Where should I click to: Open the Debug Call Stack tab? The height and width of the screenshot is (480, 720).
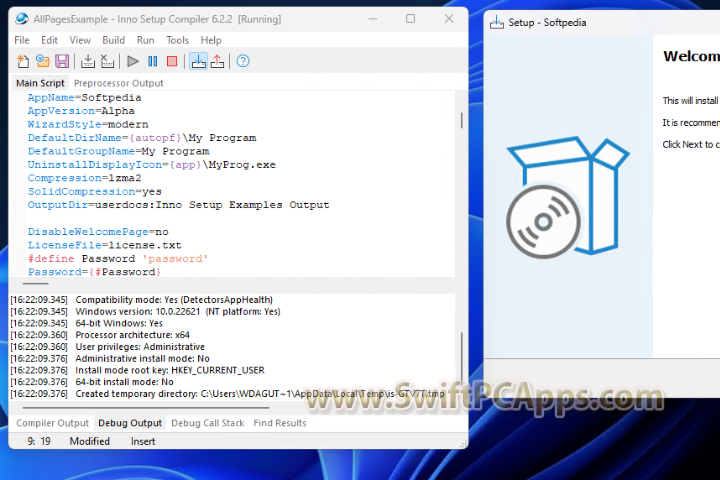(x=208, y=423)
